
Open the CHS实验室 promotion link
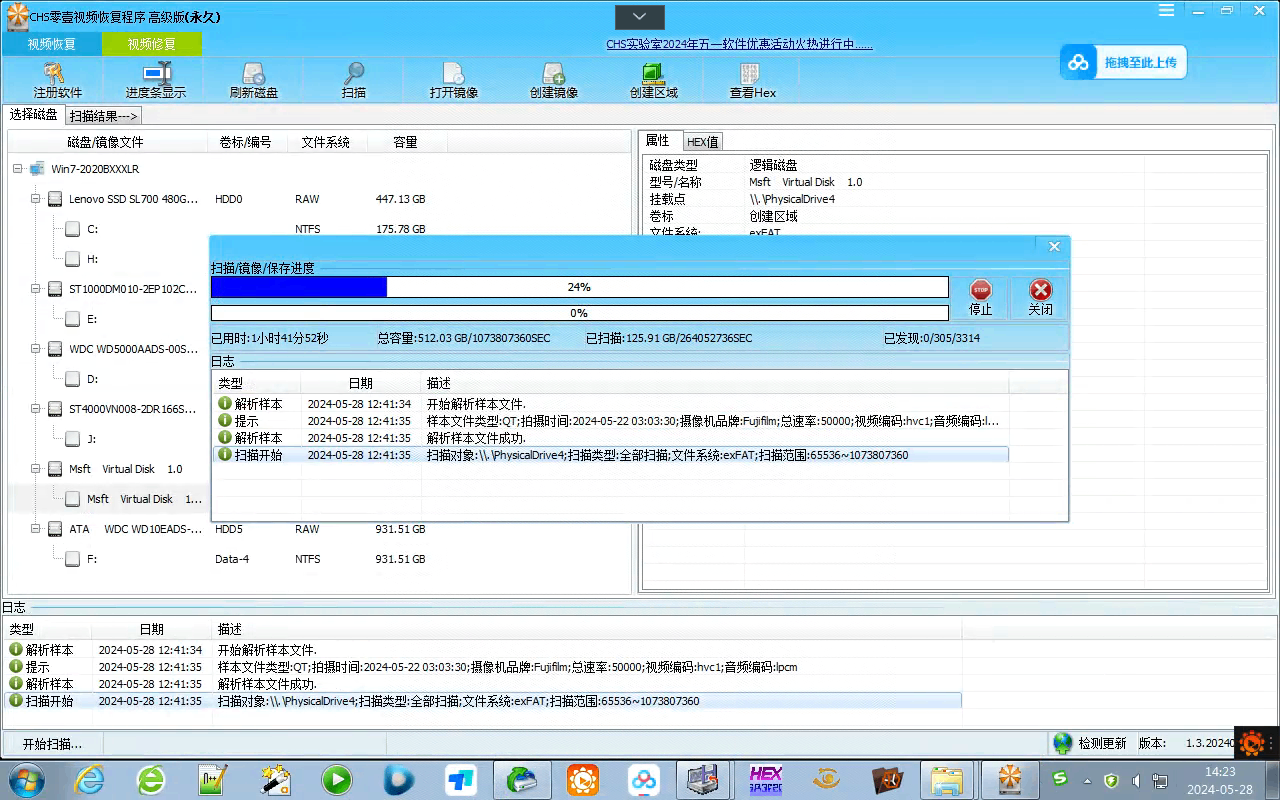(739, 44)
